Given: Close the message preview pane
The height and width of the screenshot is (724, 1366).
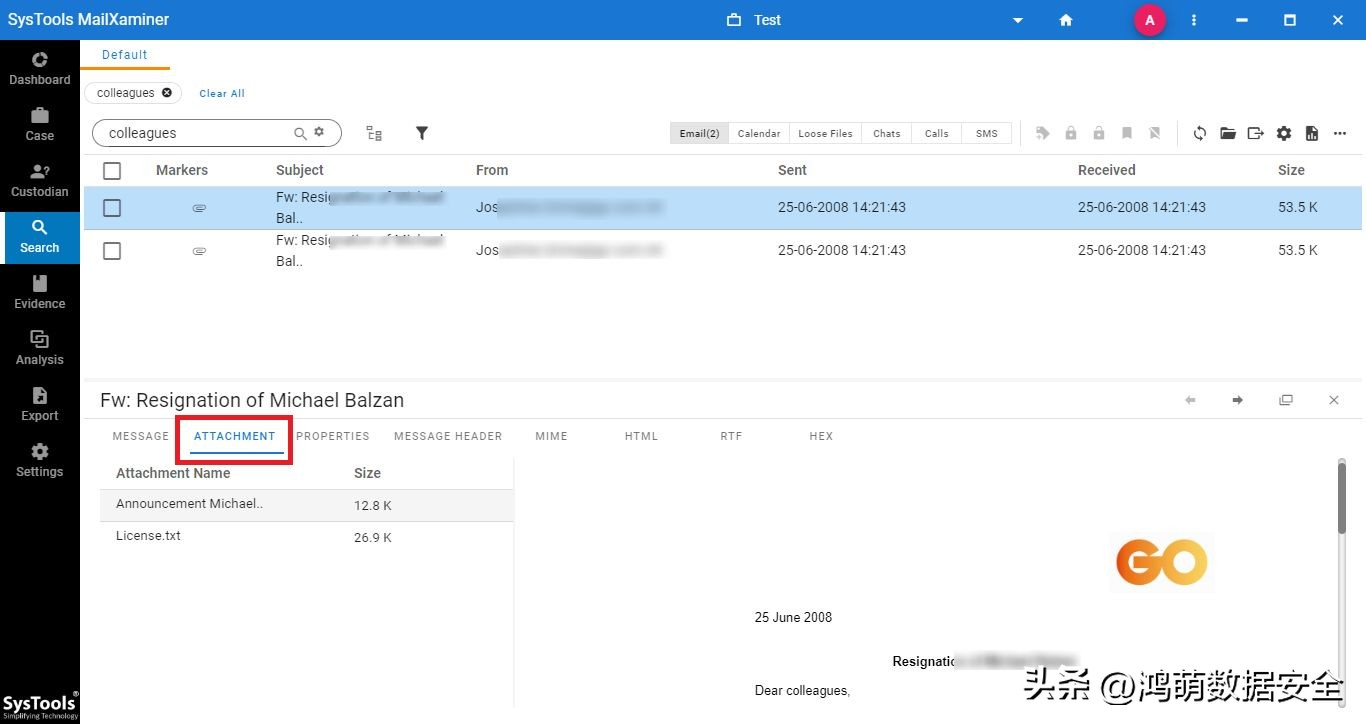Looking at the screenshot, I should click(x=1334, y=400).
